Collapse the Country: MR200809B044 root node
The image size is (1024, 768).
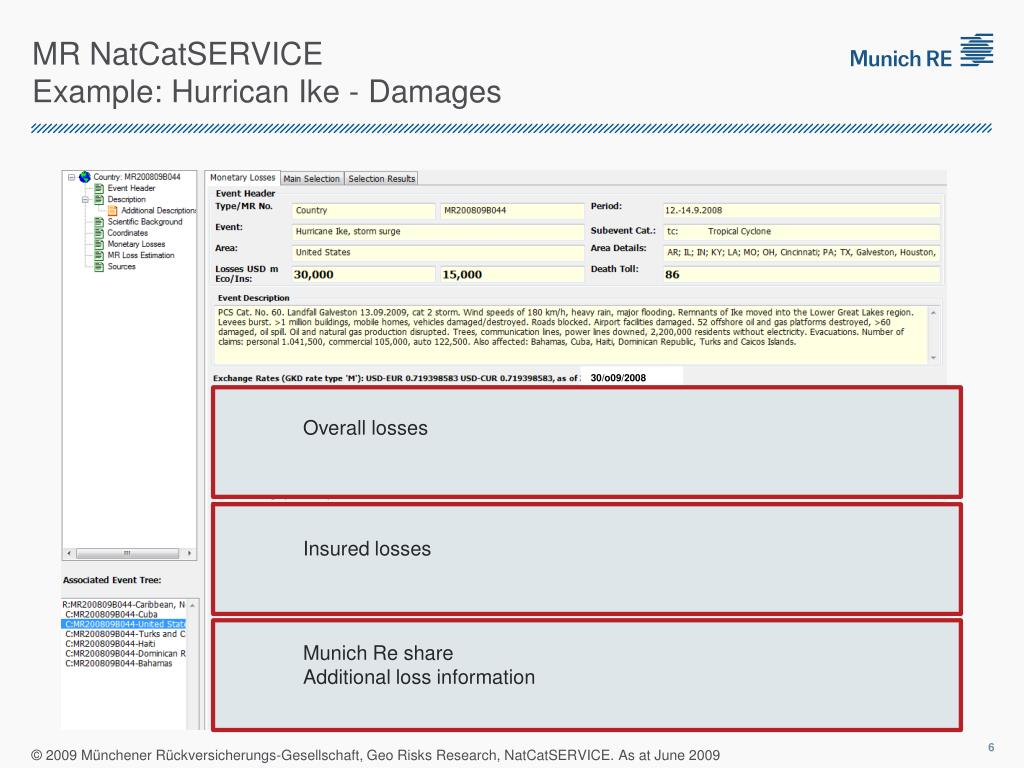(72, 177)
